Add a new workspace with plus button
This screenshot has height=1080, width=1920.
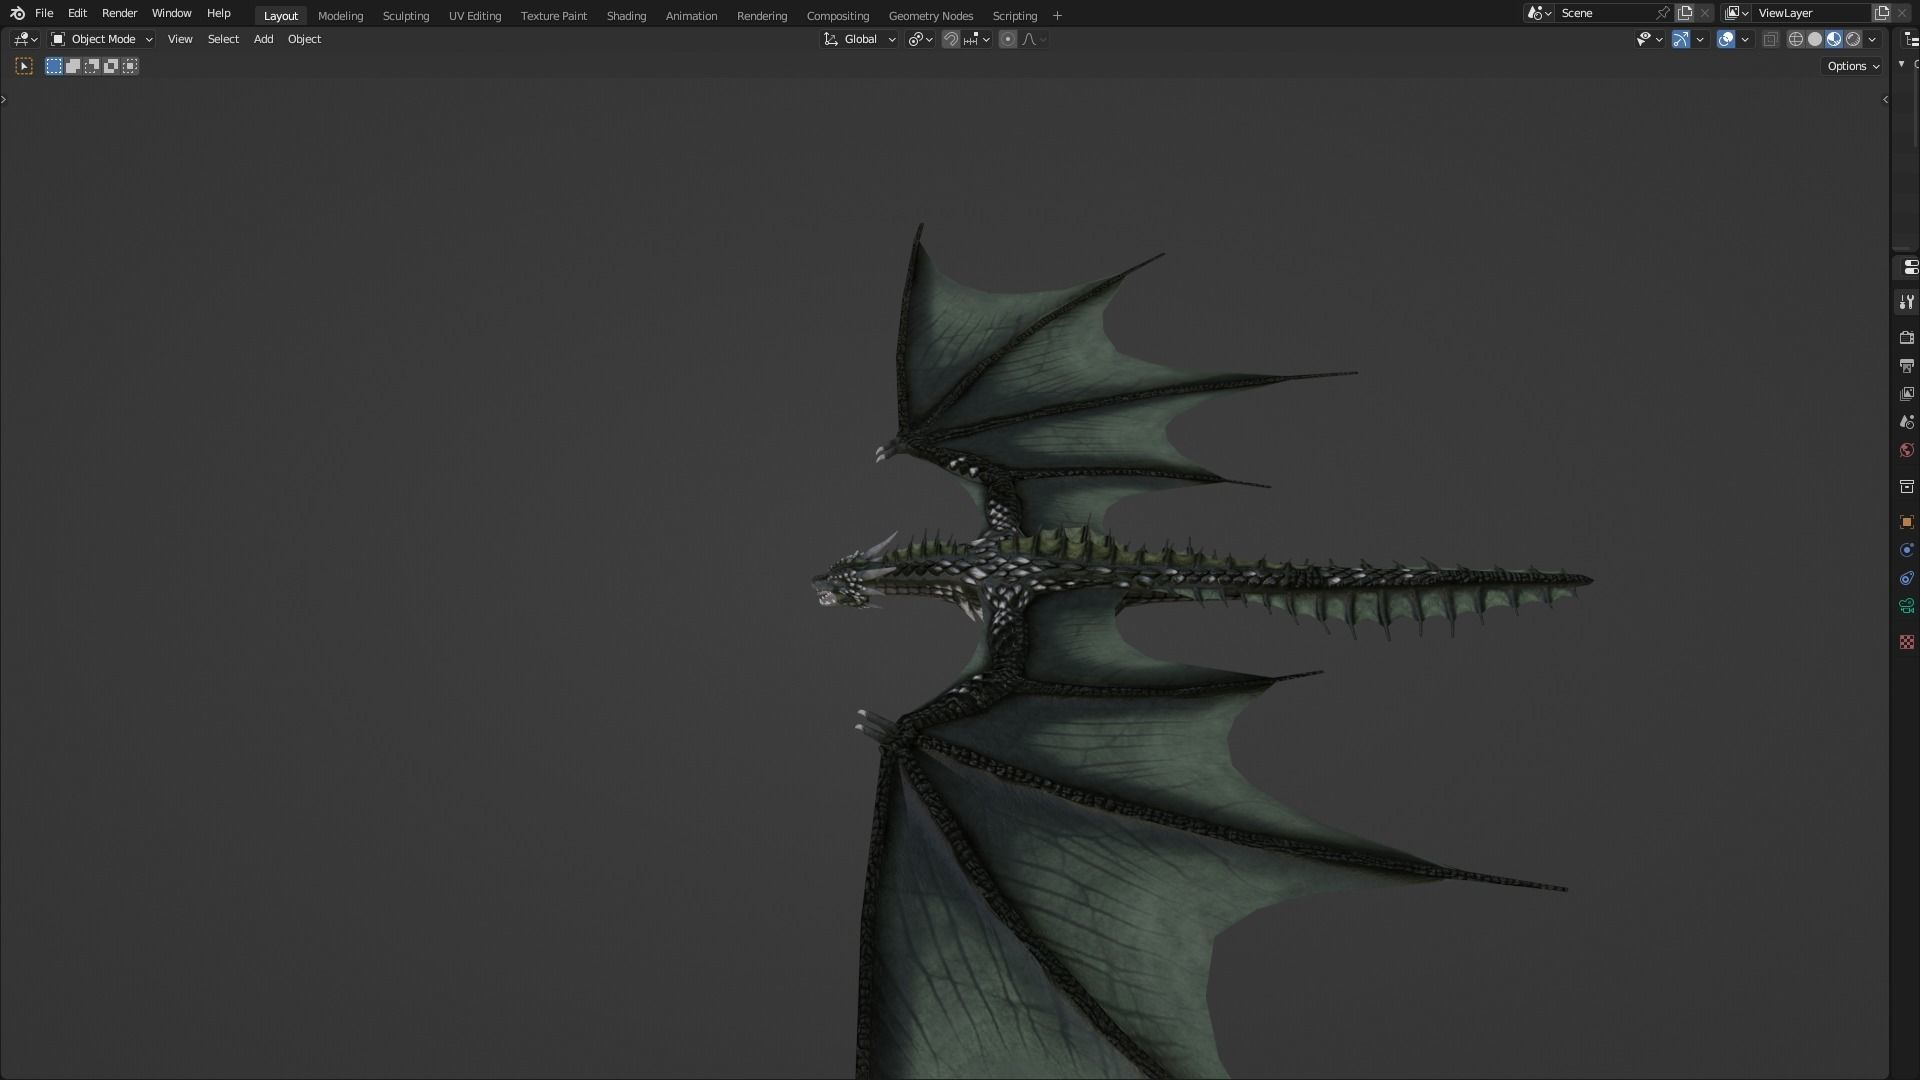[1057, 16]
